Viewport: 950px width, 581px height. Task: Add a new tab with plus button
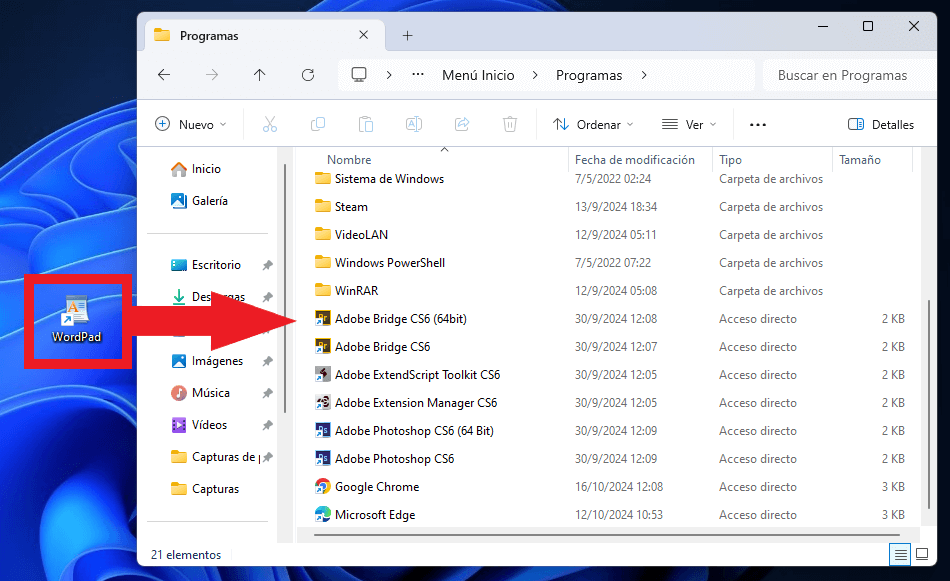[408, 36]
